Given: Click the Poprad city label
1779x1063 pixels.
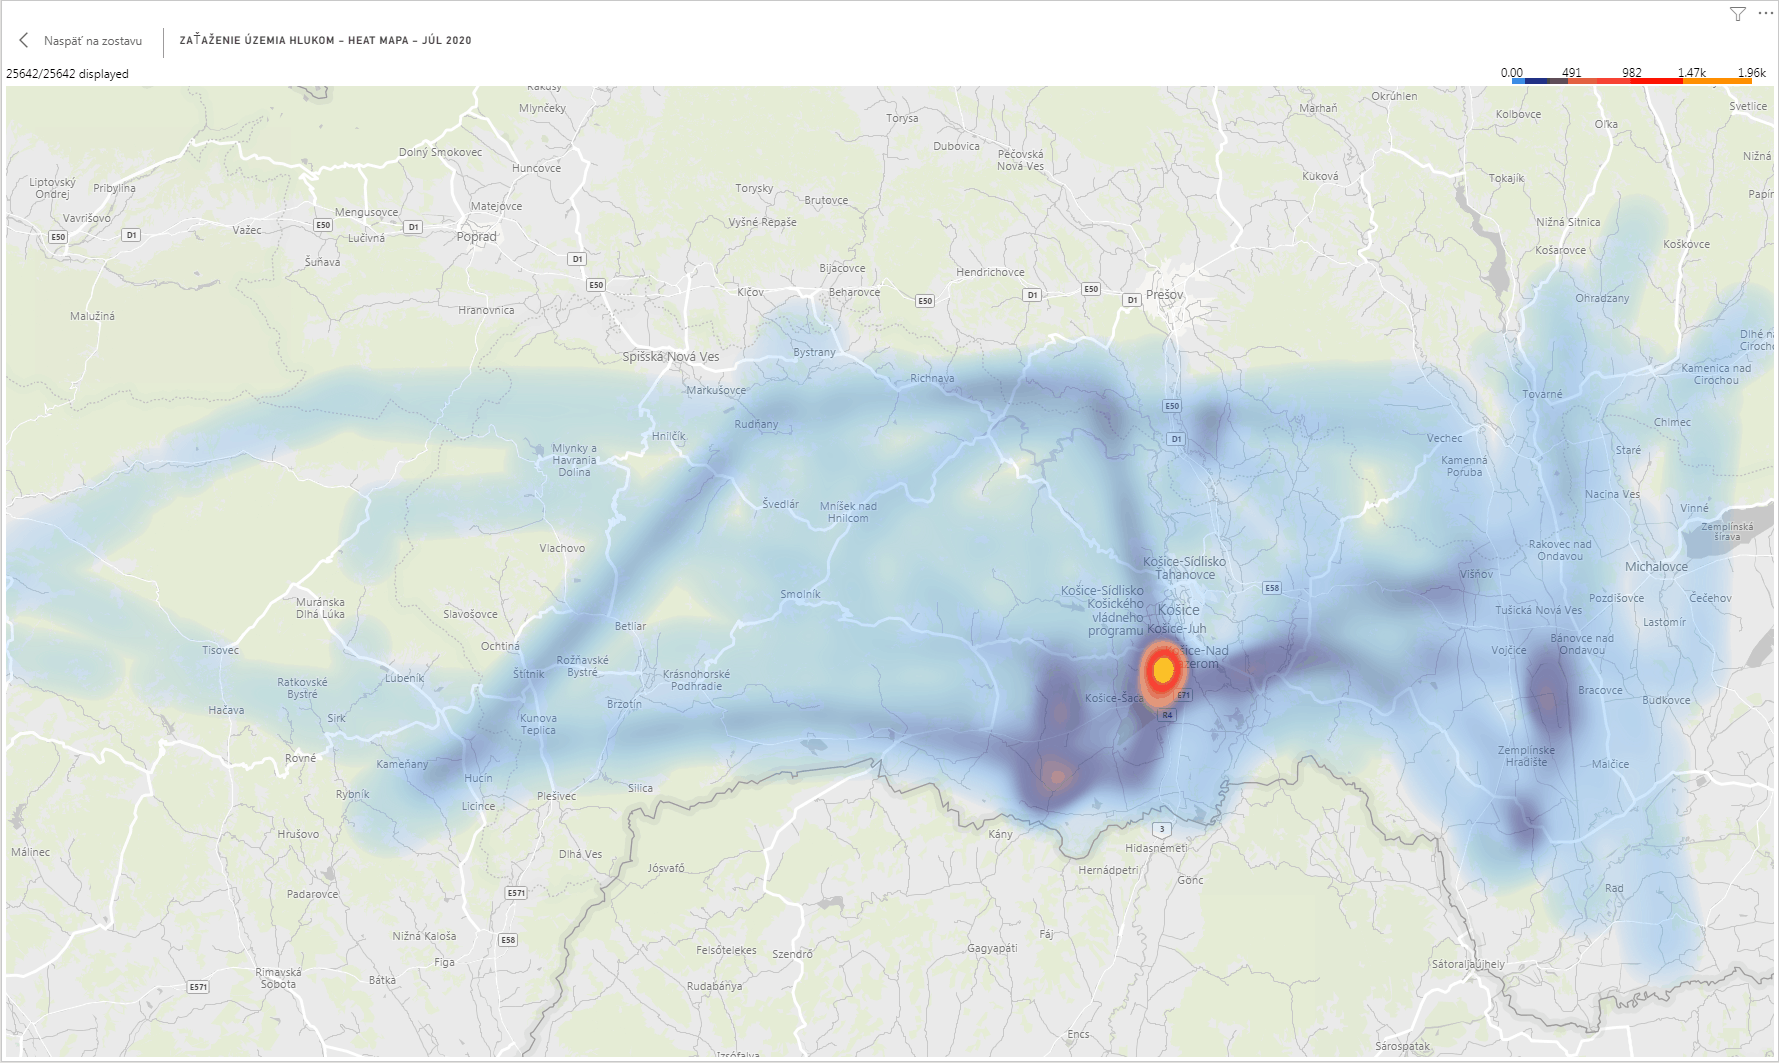Looking at the screenshot, I should click(476, 237).
